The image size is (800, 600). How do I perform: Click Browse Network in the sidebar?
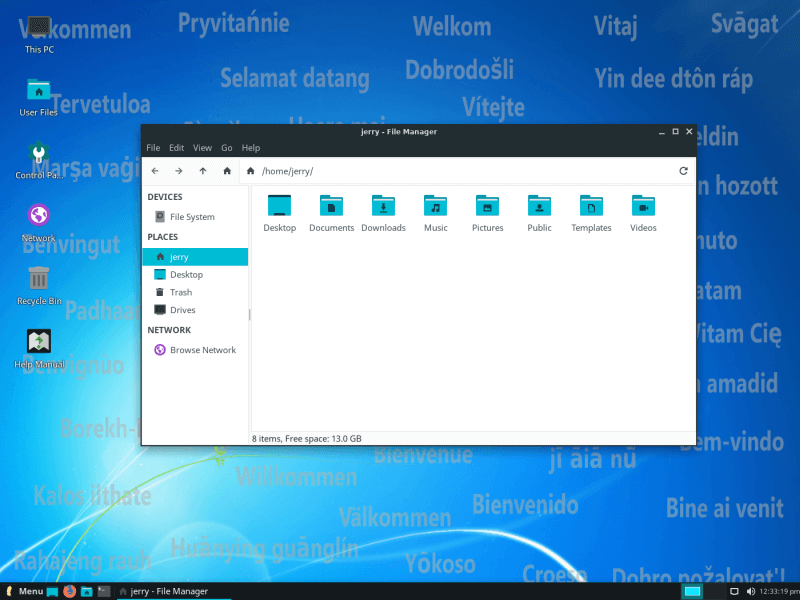click(x=203, y=350)
